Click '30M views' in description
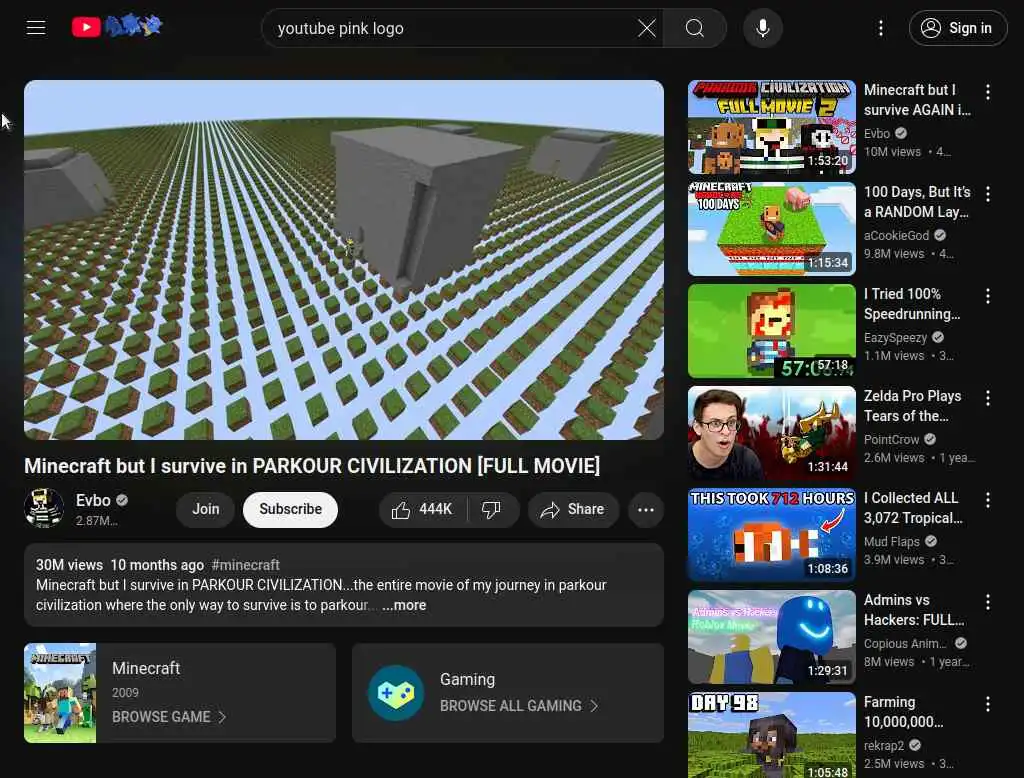The width and height of the screenshot is (1024, 778). coord(69,565)
